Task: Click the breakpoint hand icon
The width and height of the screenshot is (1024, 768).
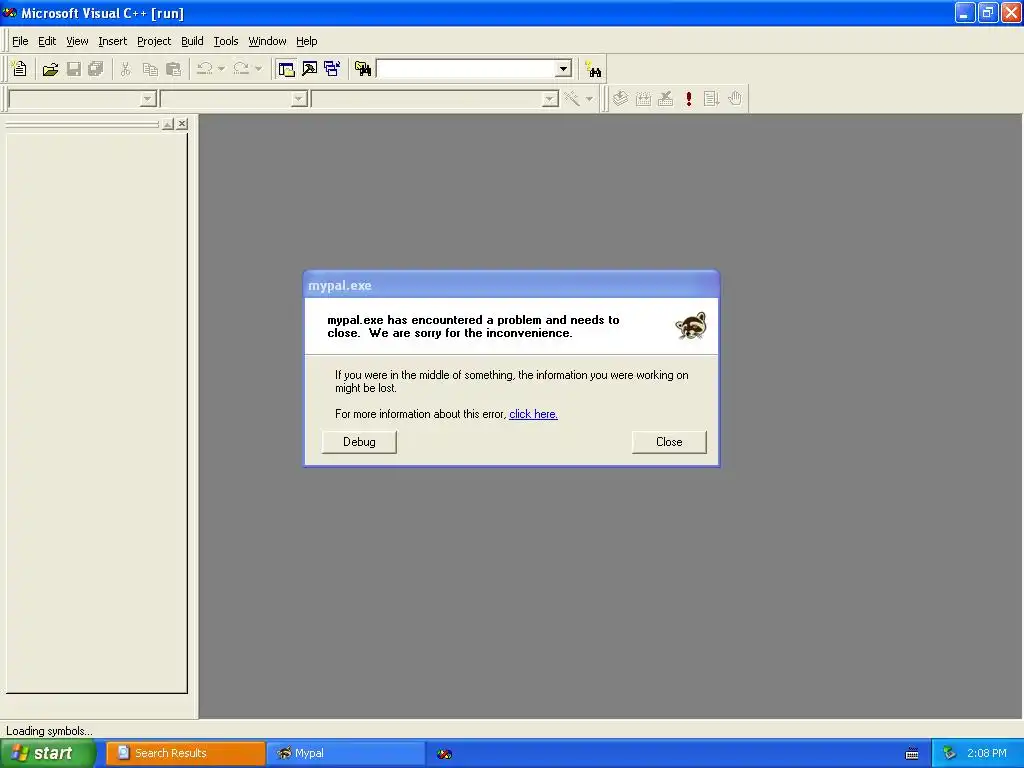Action: point(735,99)
